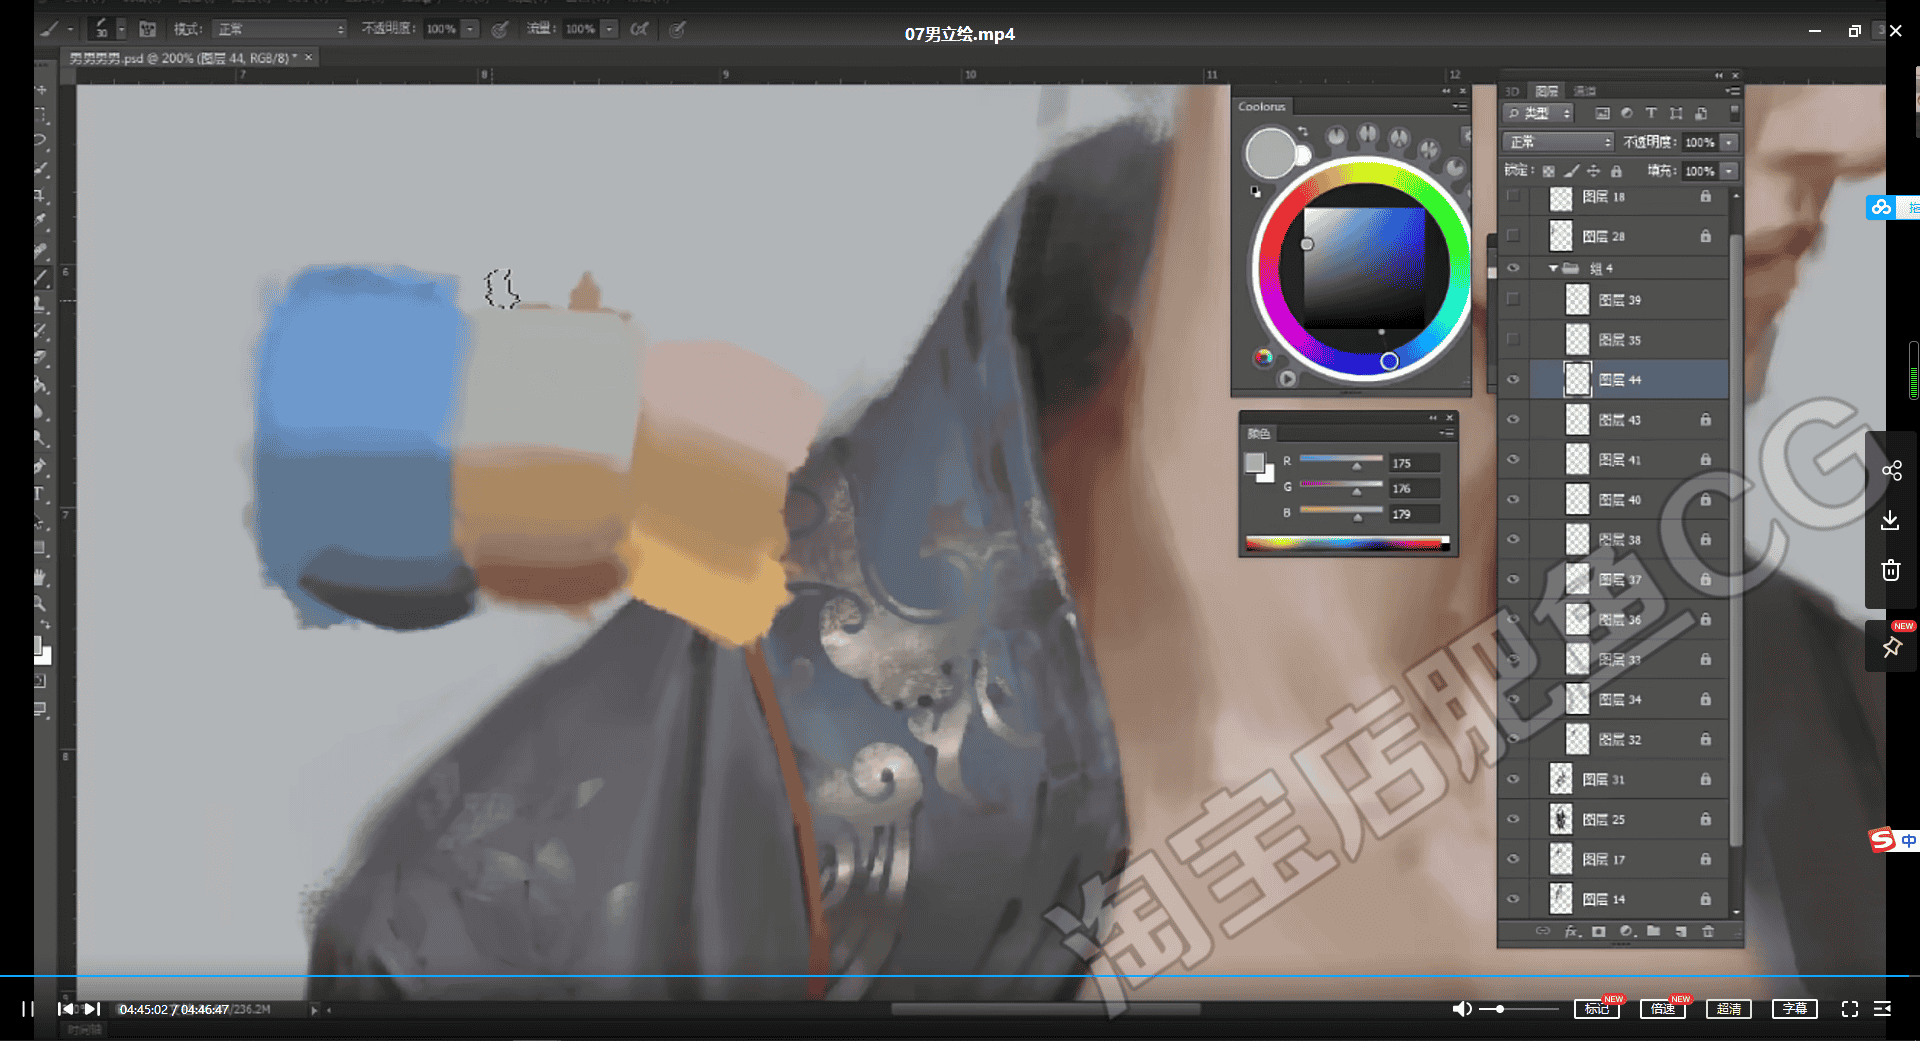Click the lock transparent pixels icon
Viewport: 1920px width, 1041px height.
coord(1548,171)
